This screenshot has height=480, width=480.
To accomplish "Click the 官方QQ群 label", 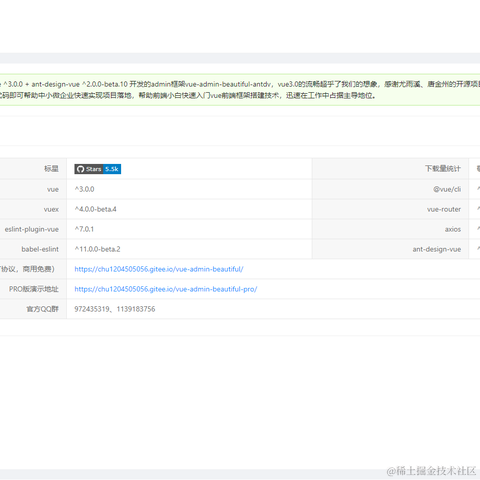I will (x=42, y=309).
